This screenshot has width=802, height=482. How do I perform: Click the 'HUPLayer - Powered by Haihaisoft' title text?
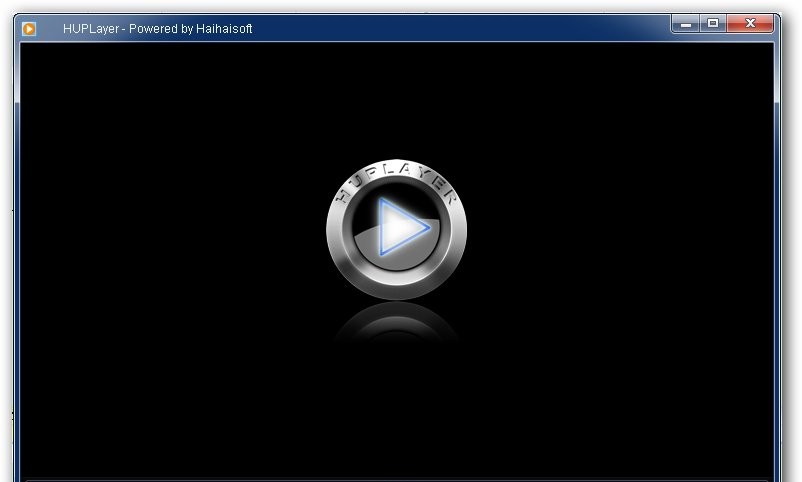[158, 29]
